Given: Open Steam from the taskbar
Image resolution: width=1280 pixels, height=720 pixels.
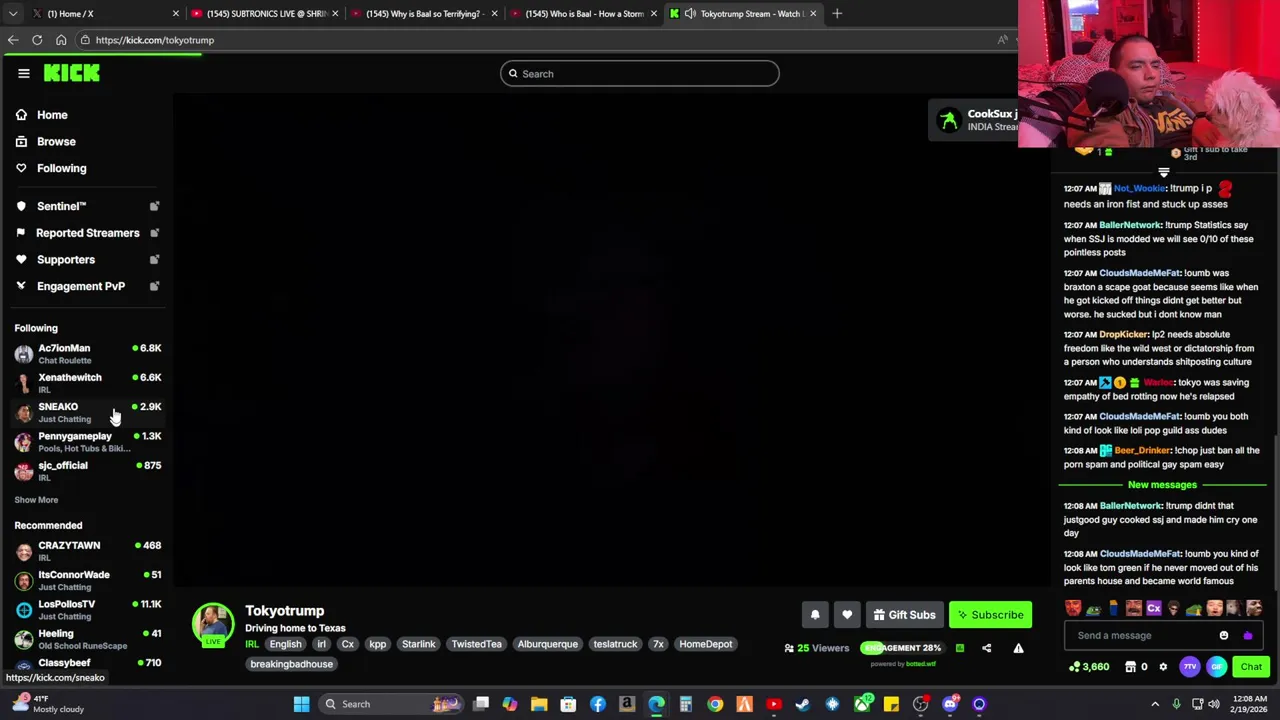Looking at the screenshot, I should click(802, 704).
